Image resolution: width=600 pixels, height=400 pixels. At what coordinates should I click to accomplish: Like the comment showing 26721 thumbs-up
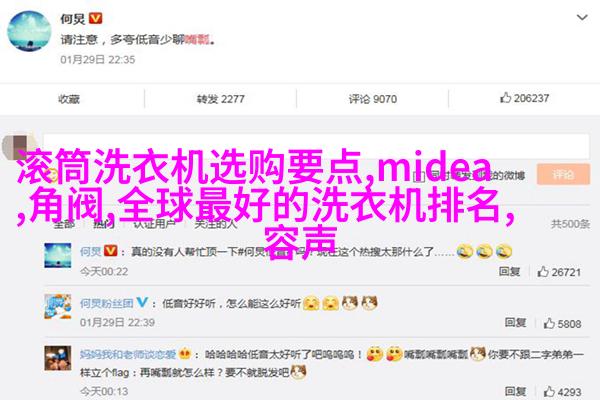(559, 272)
